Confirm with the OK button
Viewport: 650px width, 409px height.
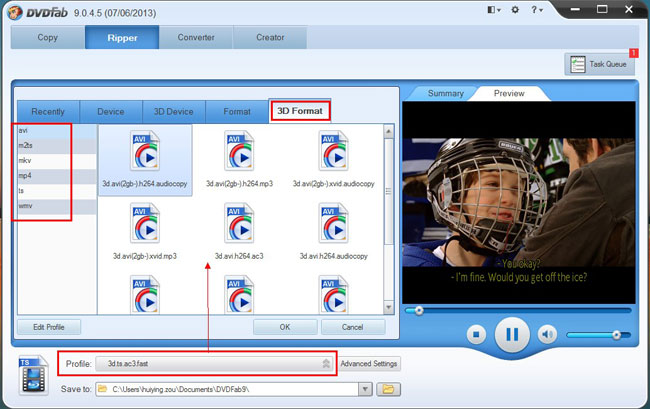point(285,327)
